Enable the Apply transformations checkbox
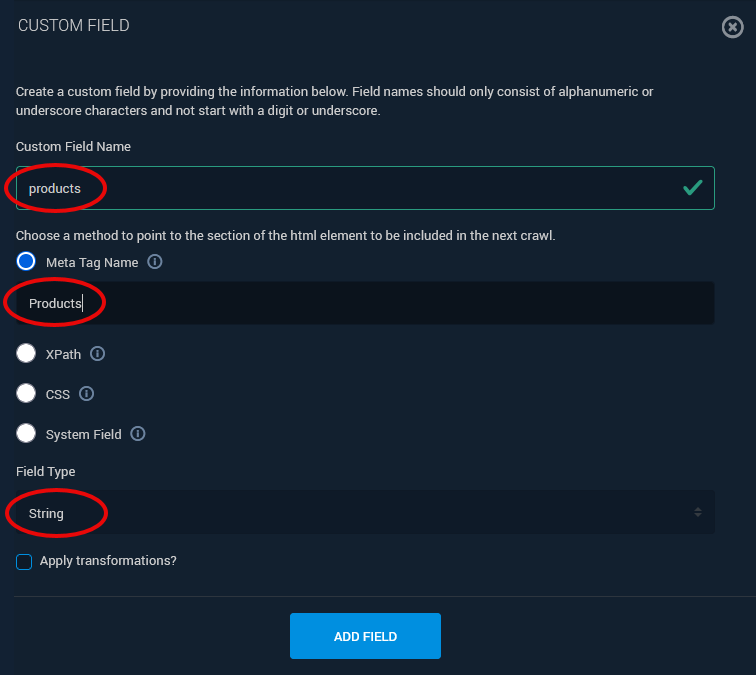 (x=24, y=562)
